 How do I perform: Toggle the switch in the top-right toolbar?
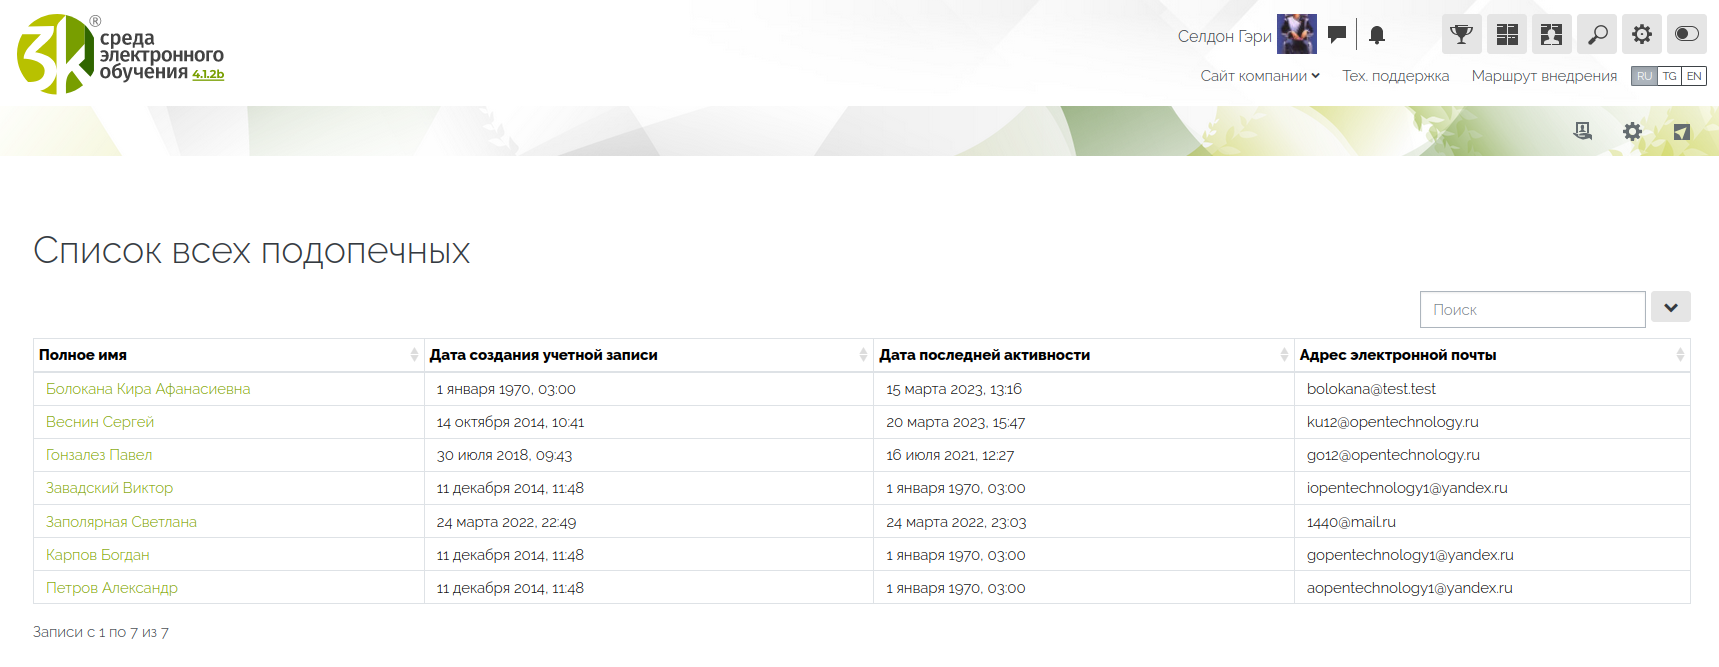pos(1687,35)
